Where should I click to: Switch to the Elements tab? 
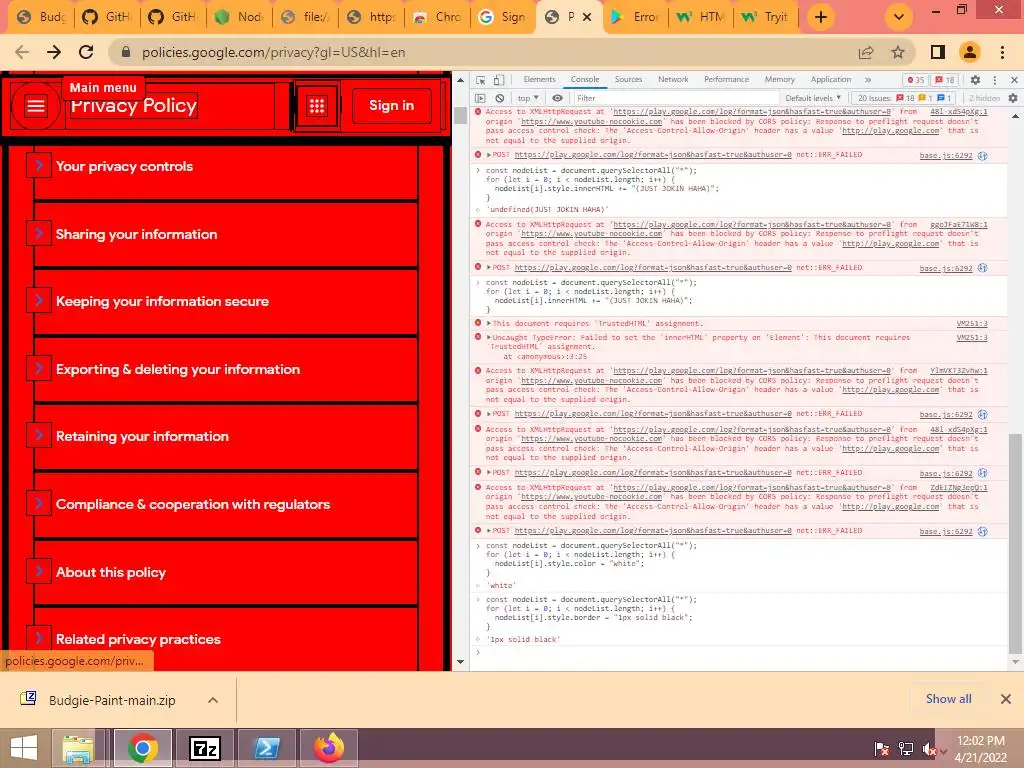pyautogui.click(x=539, y=79)
